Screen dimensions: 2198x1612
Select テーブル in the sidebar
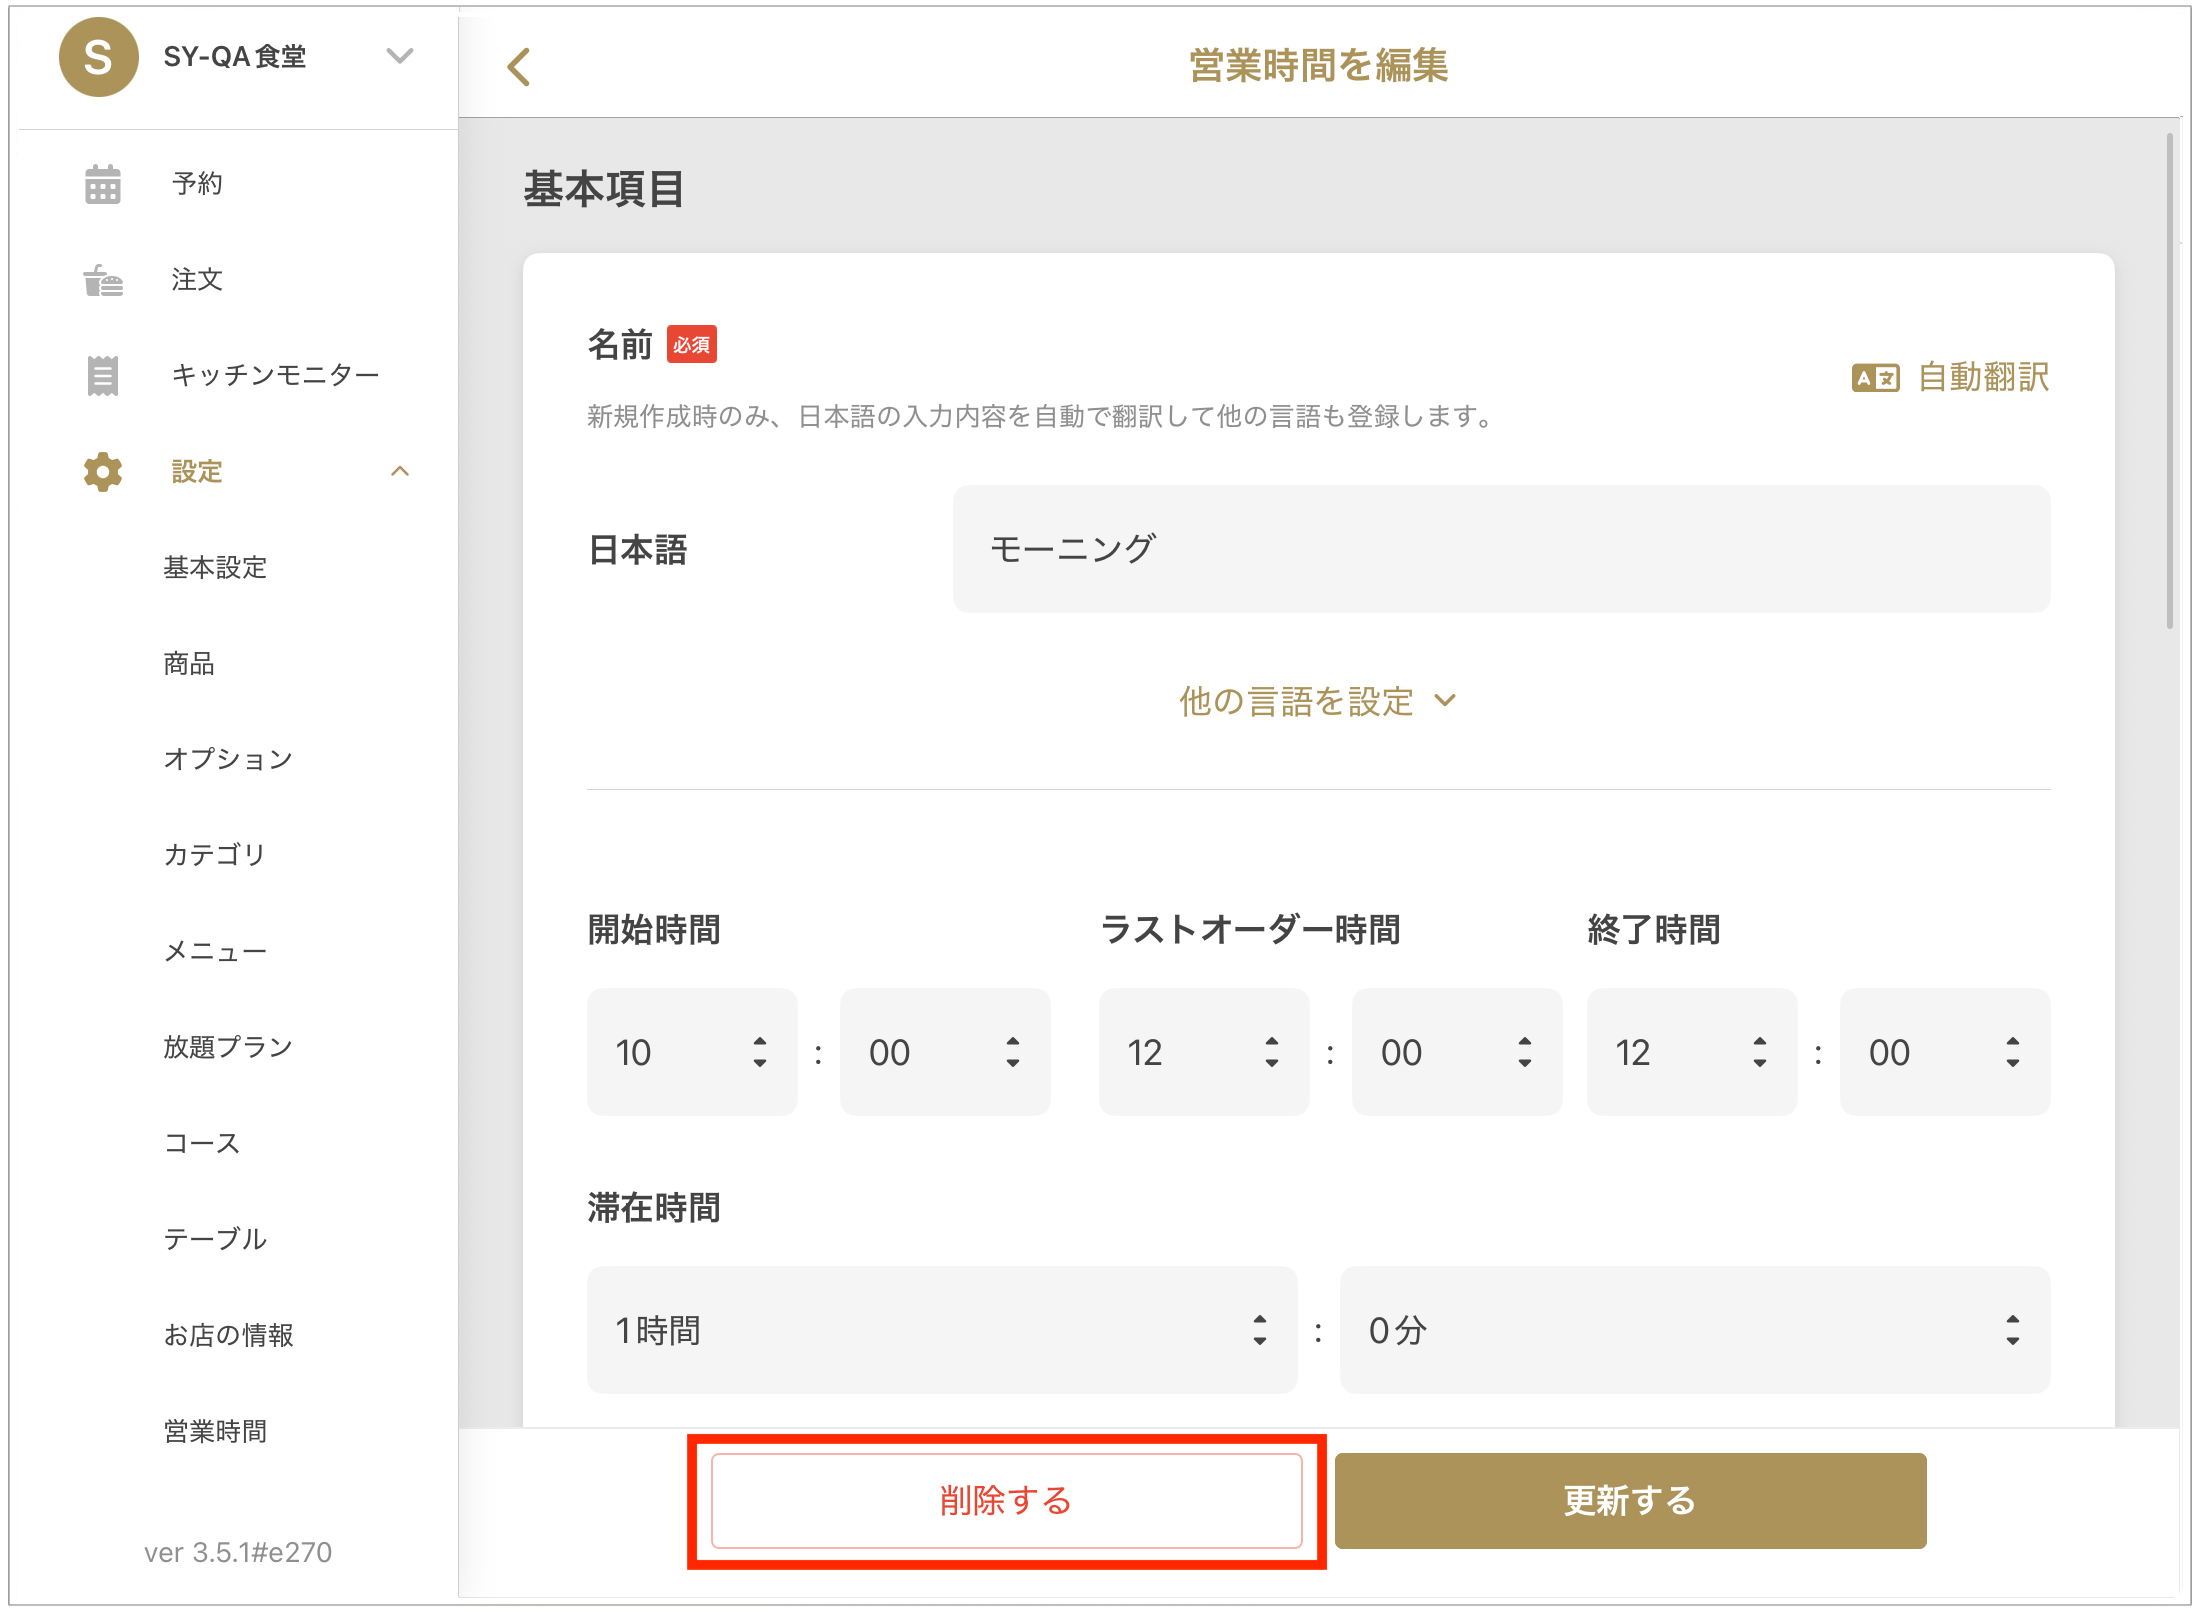pos(215,1239)
